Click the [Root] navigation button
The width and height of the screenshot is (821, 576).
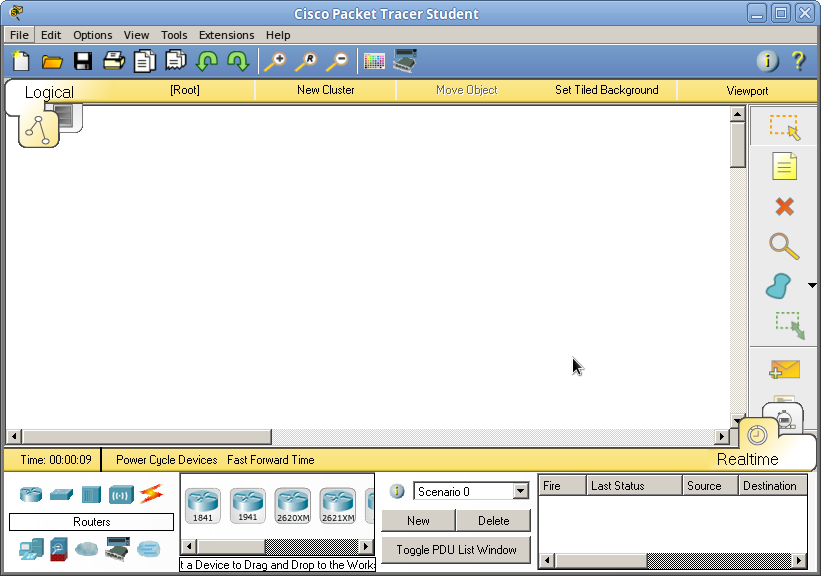185,90
